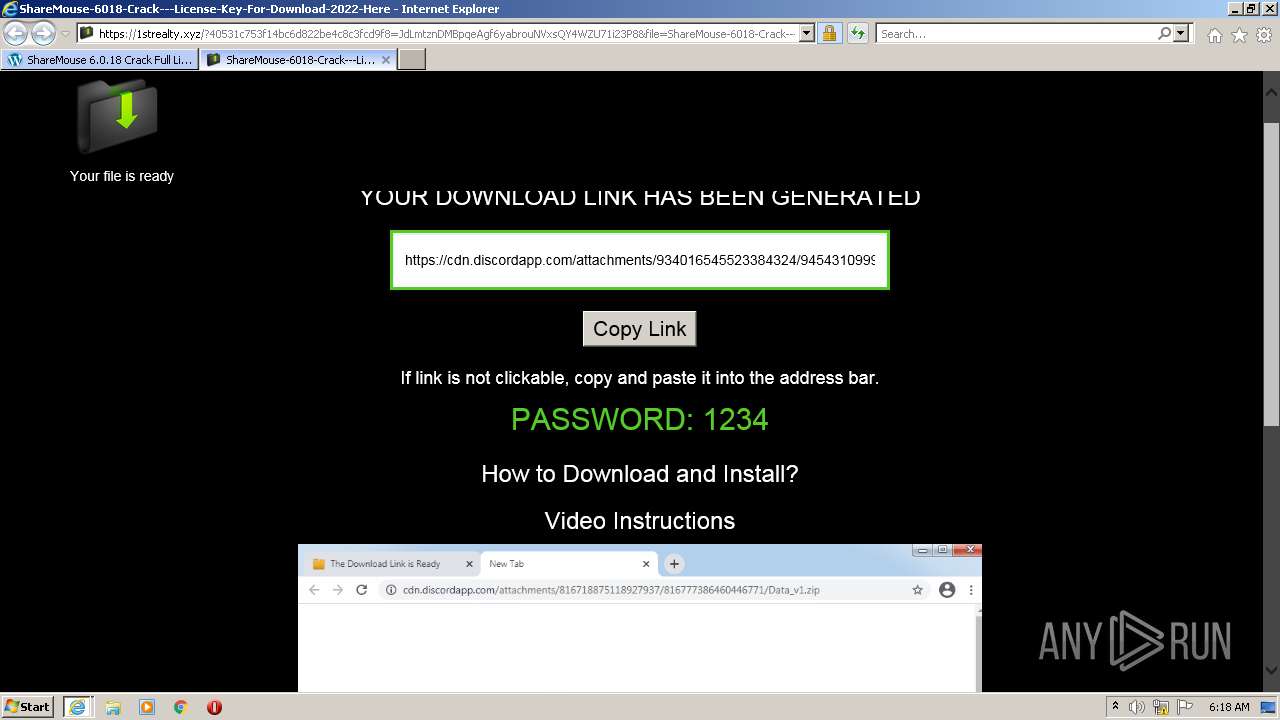Screen dimensions: 1280x720
Task: Click the 'PASSWORD: 1234' text
Action: tap(639, 419)
